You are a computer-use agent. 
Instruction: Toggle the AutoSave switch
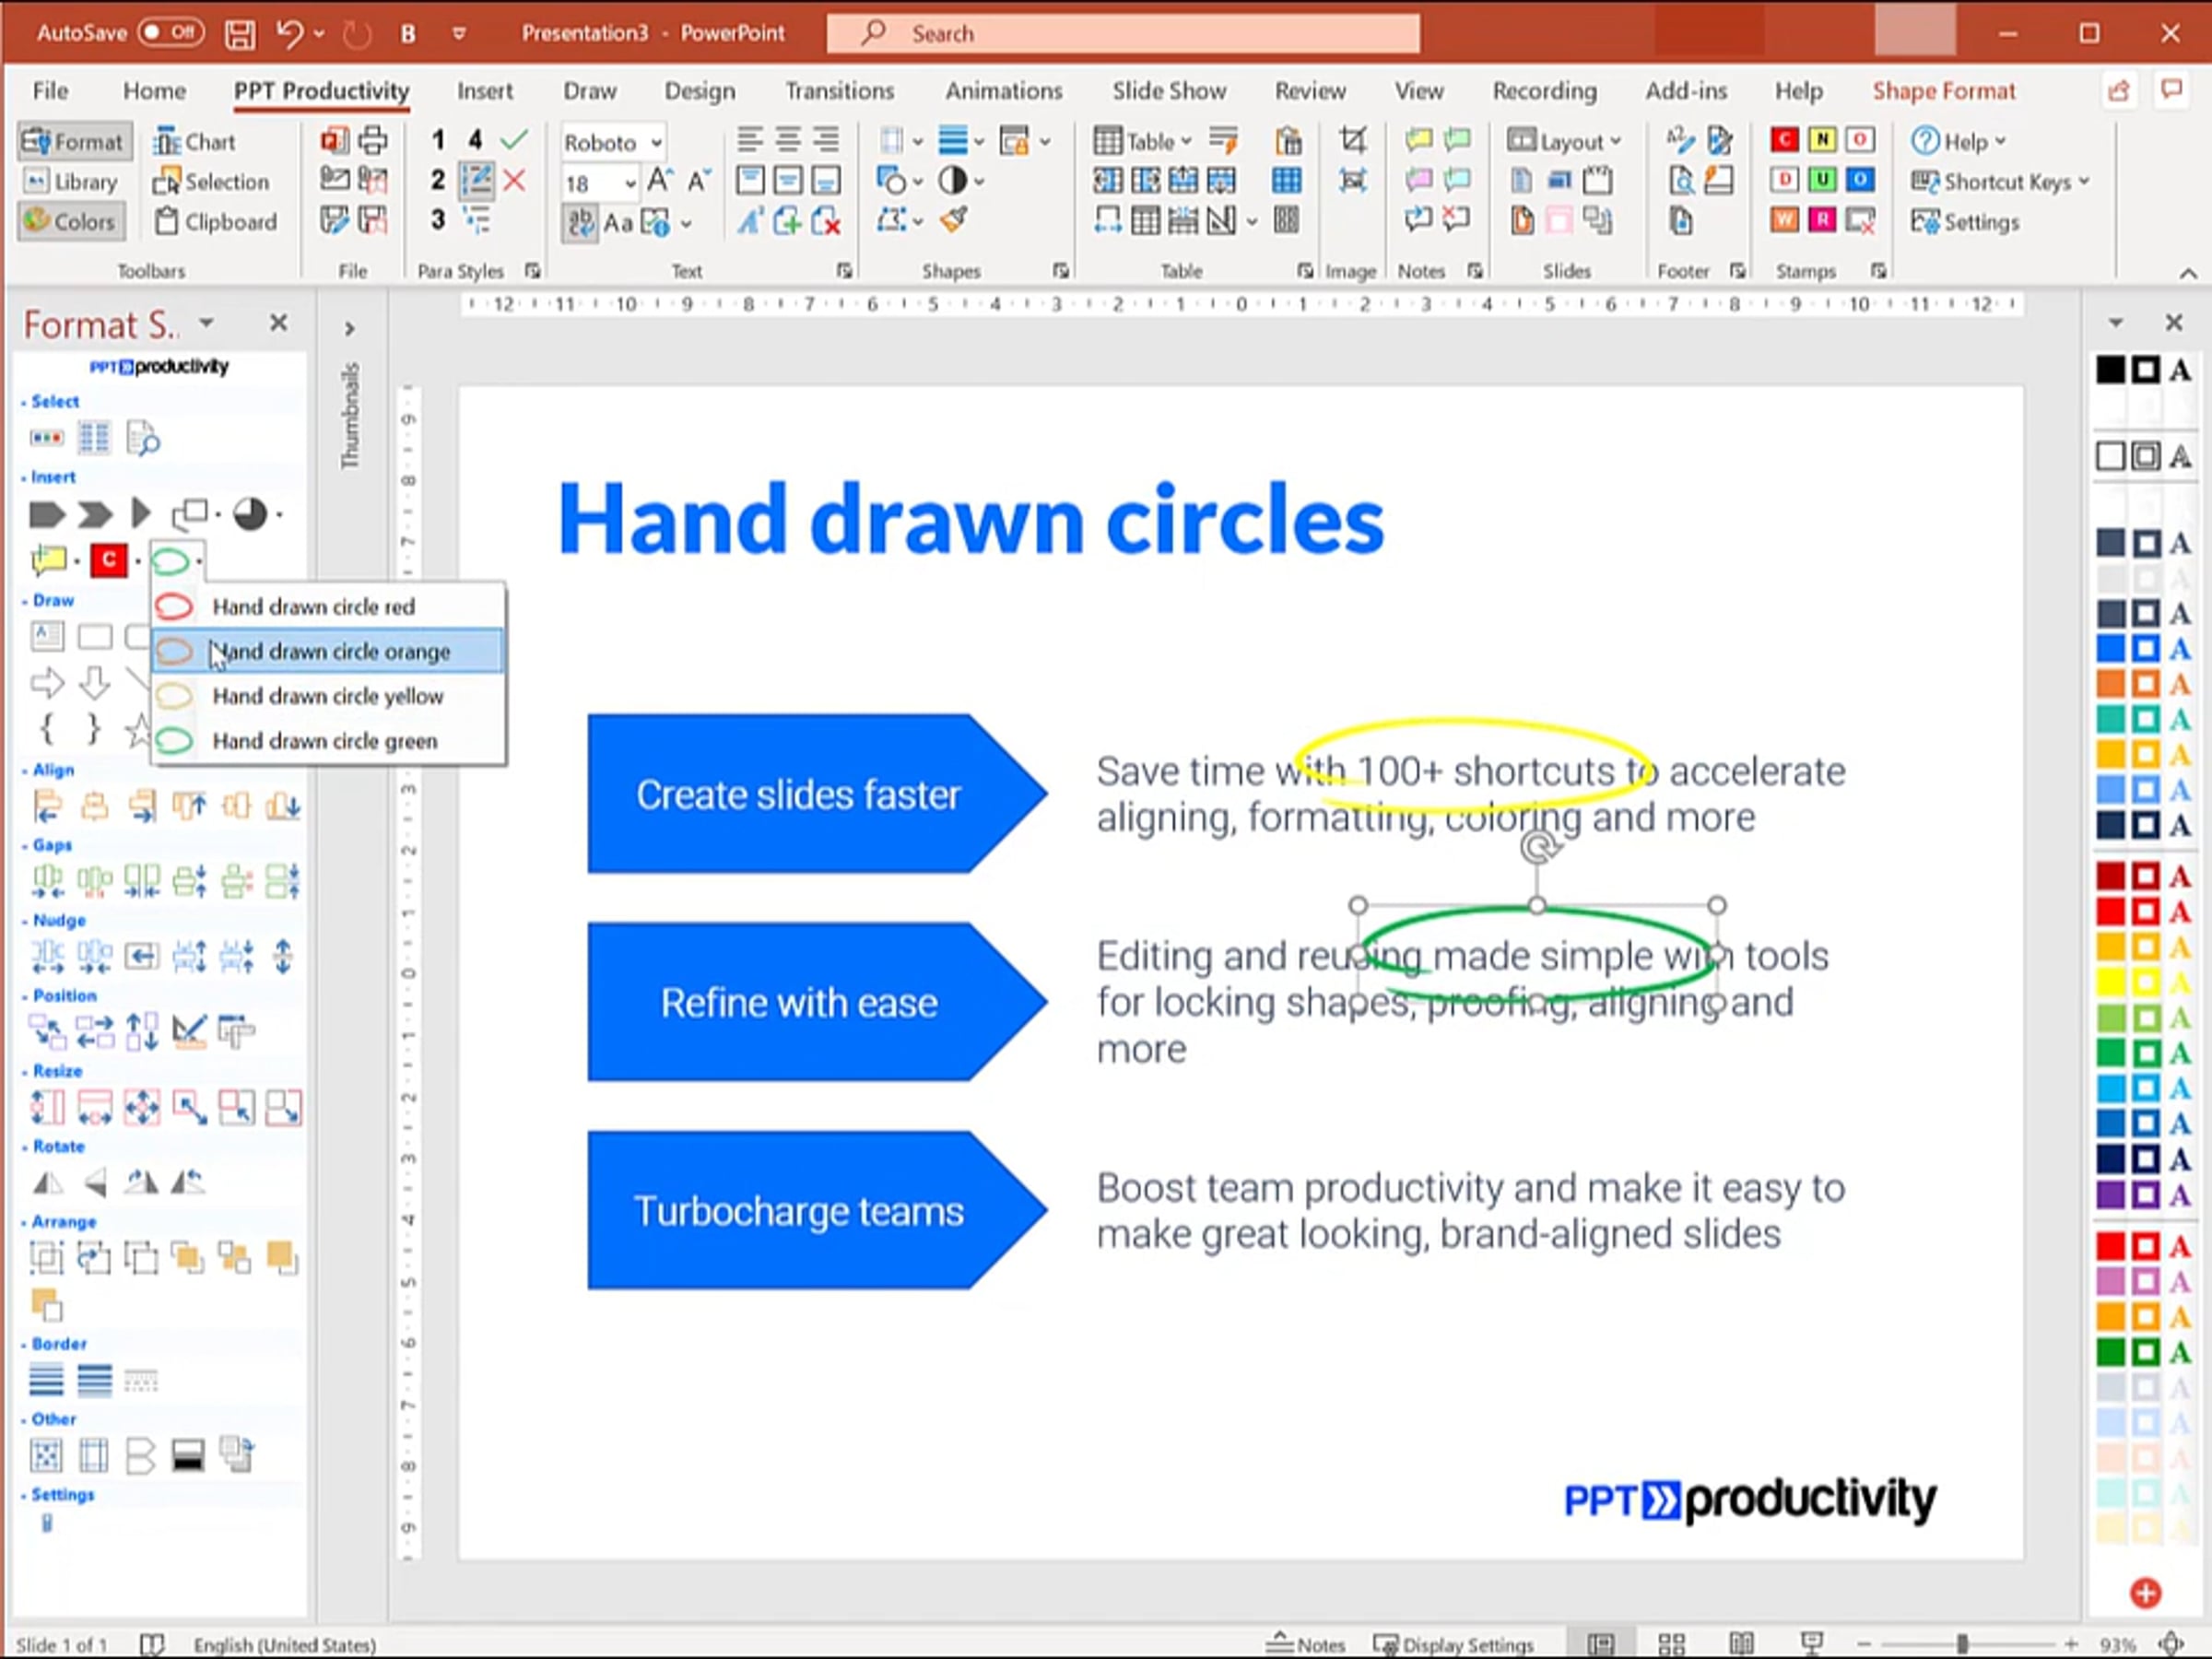click(171, 33)
